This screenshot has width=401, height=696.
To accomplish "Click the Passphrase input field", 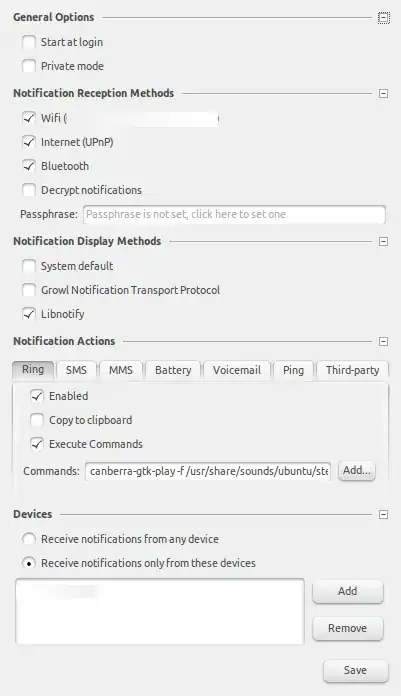I will coord(234,214).
